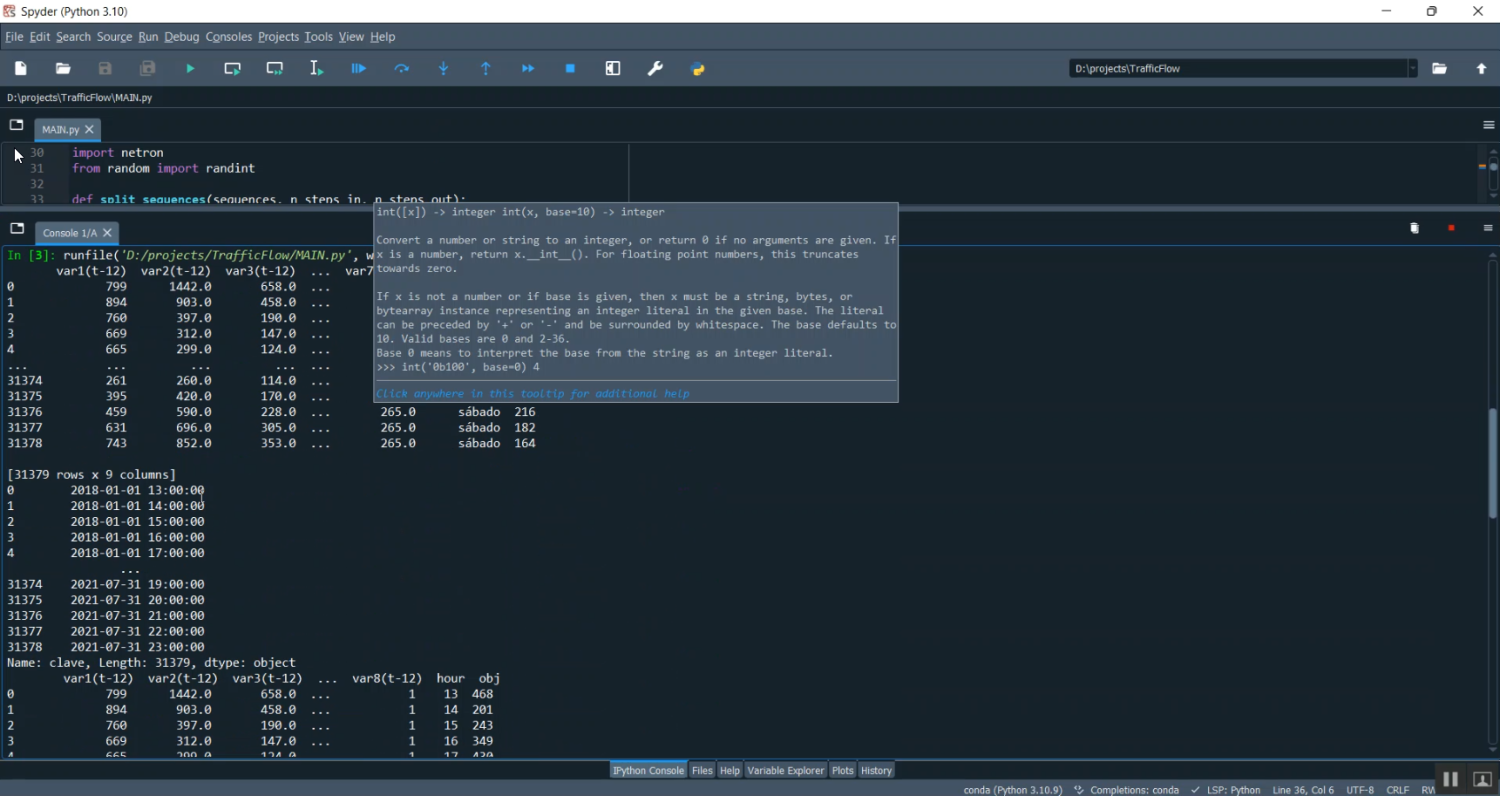
Task: Open the console pane options hamburger menu
Action: tap(1488, 229)
